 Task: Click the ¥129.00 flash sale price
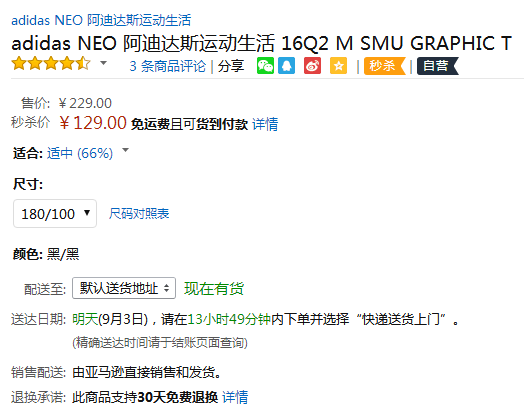pos(93,123)
